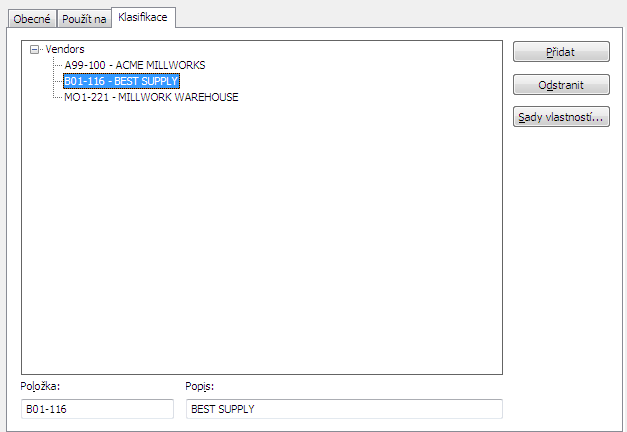Click the Přidat button
Image resolution: width=627 pixels, height=432 pixels.
tap(561, 52)
